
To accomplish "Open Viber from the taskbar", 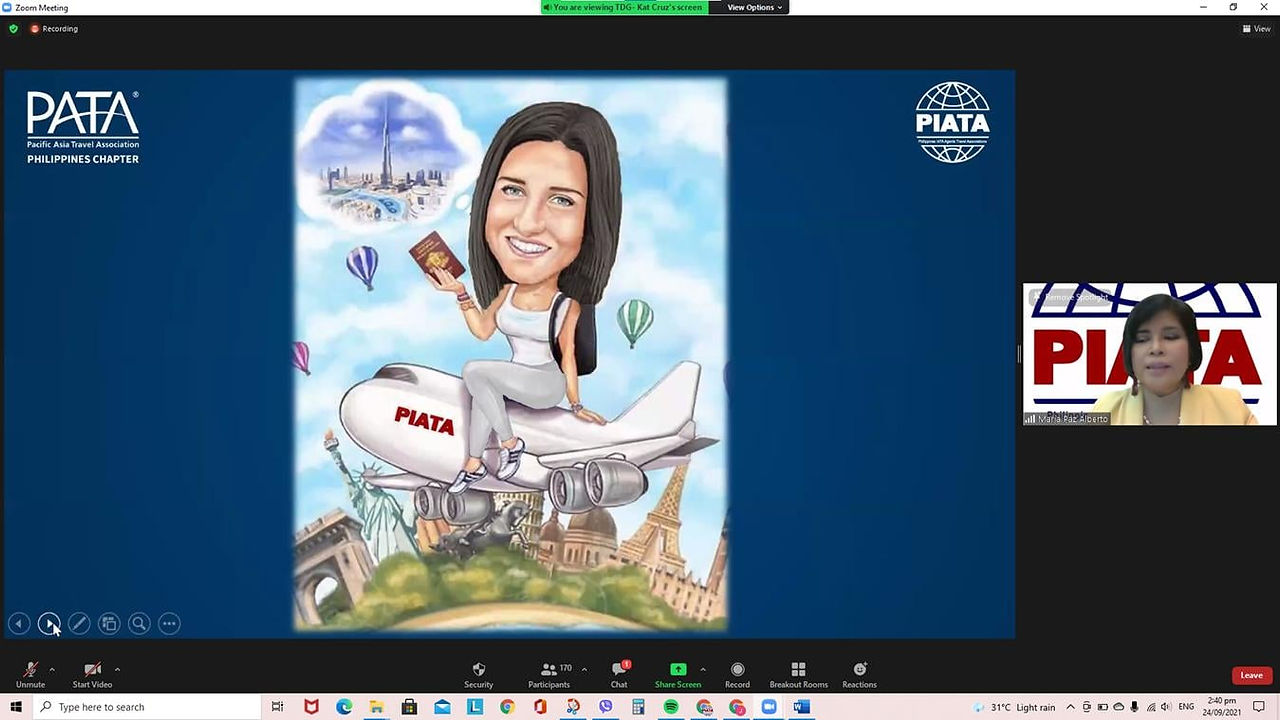I will click(x=605, y=707).
